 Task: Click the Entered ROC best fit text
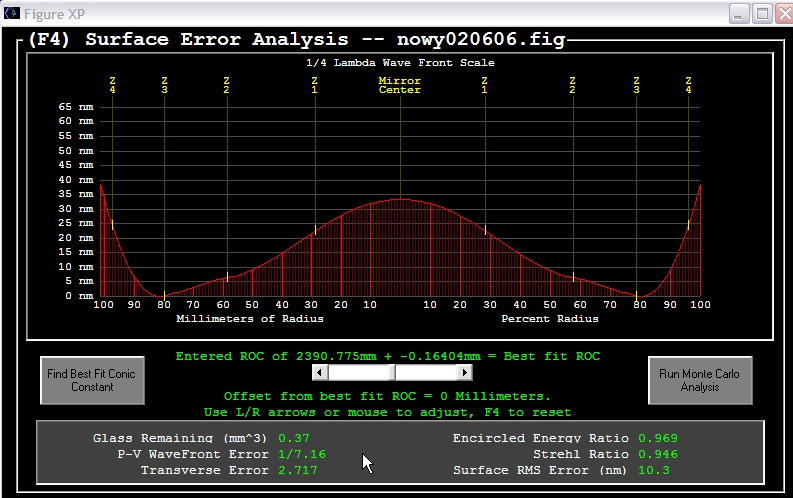pos(387,356)
